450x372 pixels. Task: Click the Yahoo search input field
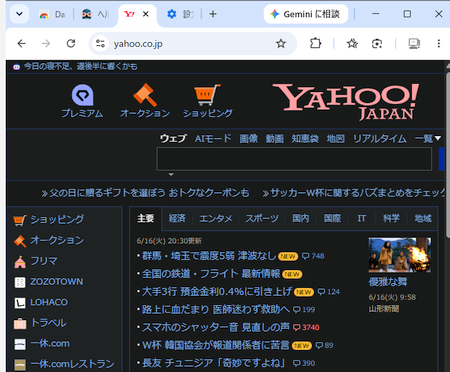coord(294,159)
